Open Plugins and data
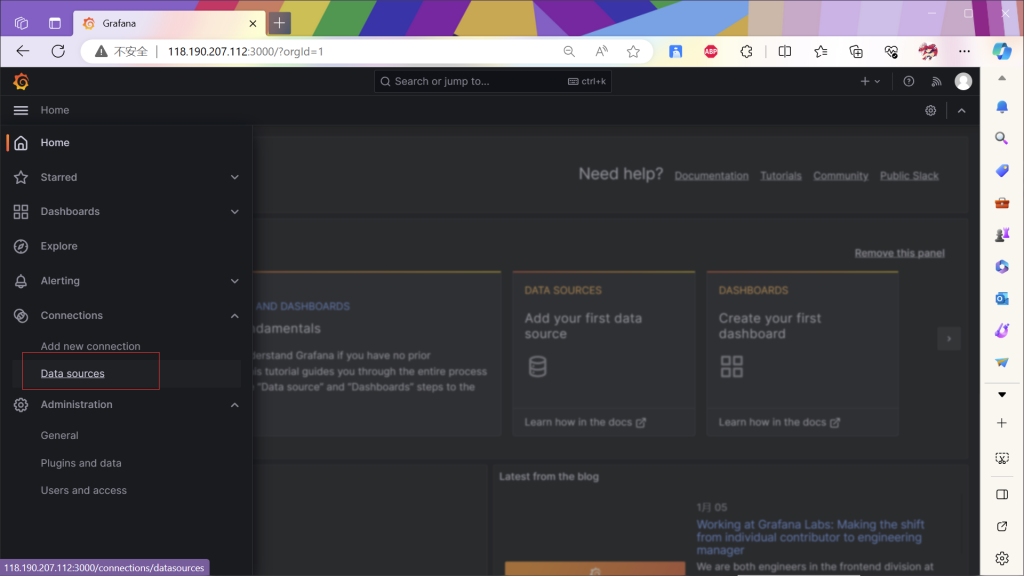 [x=81, y=463]
